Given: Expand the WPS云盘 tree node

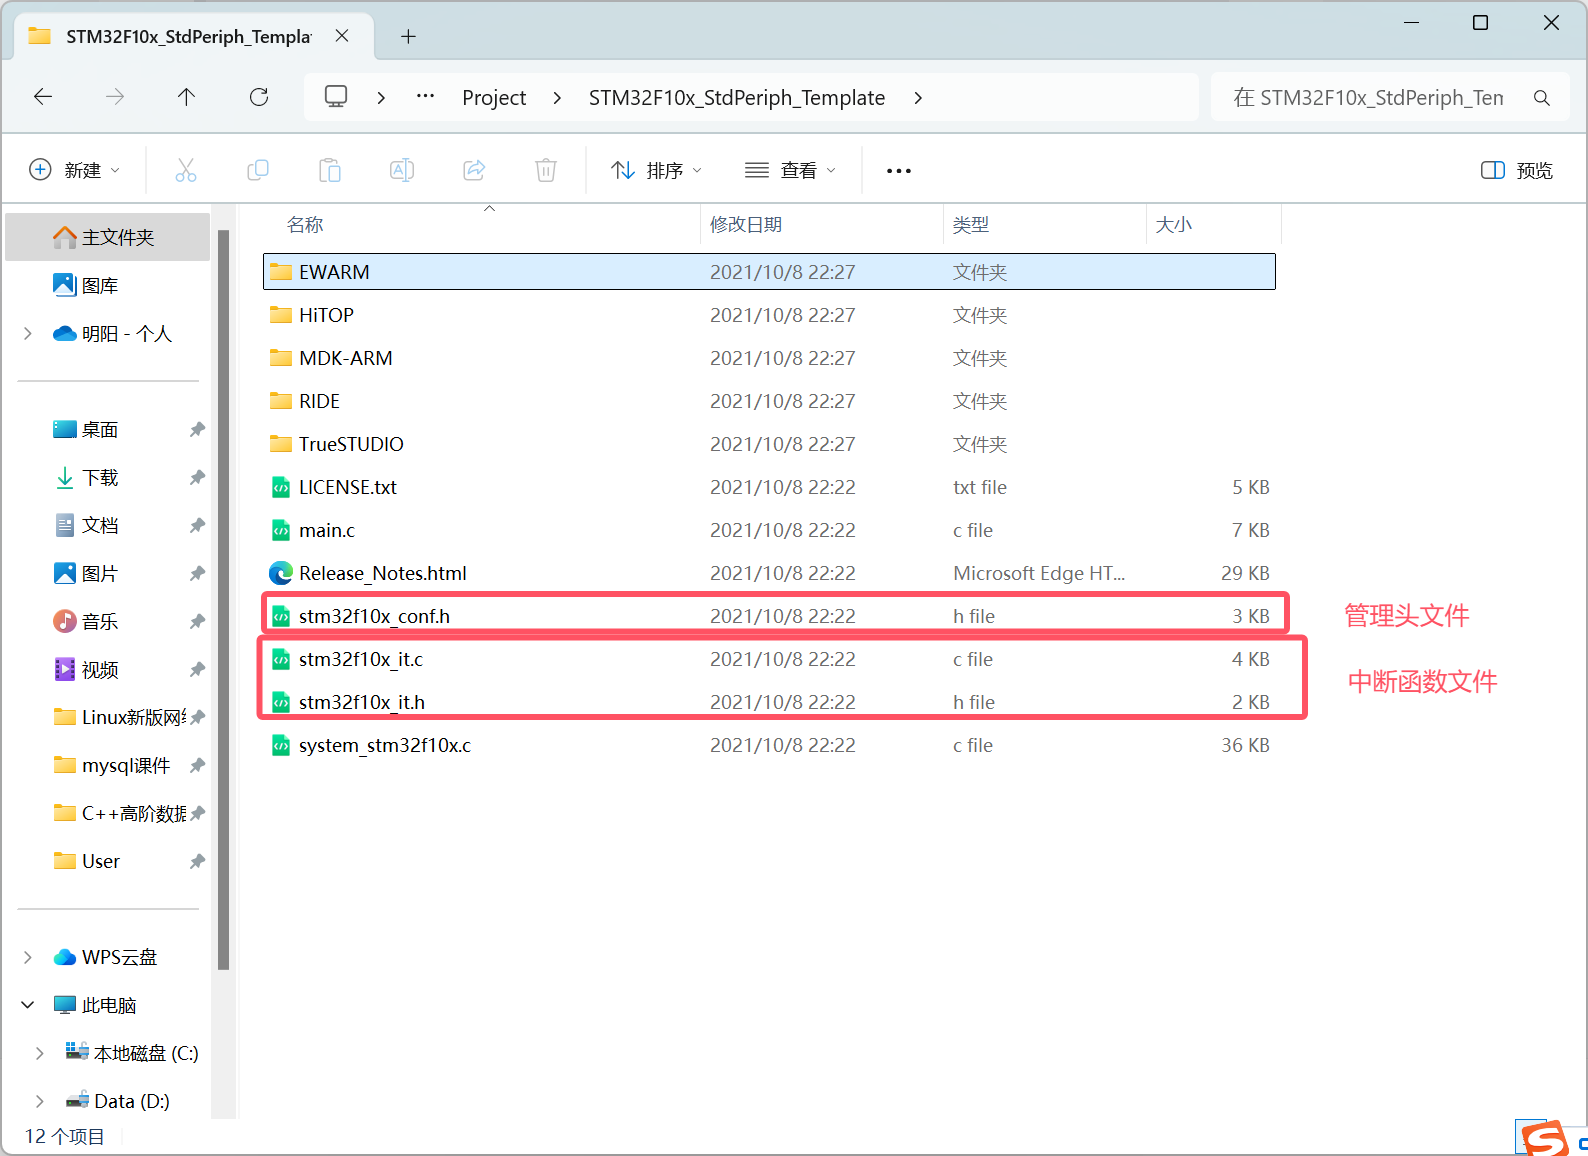Looking at the screenshot, I should pos(28,957).
